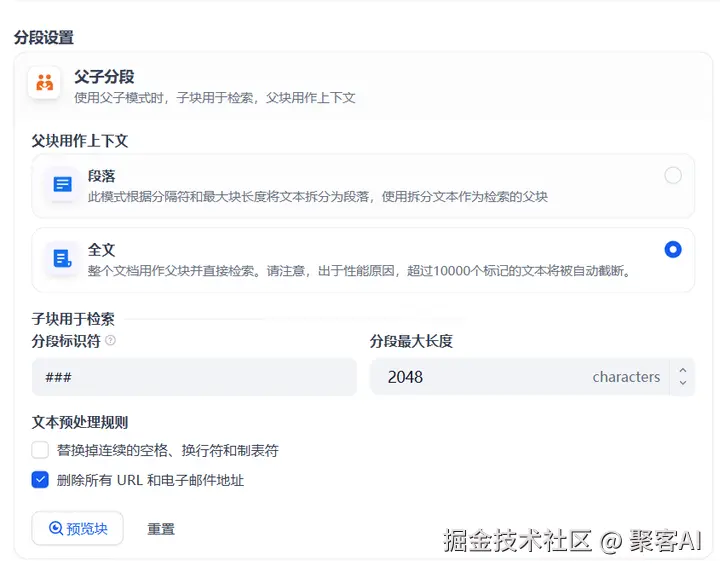Increase 分段最大长度 with up arrow
Image resolution: width=720 pixels, height=572 pixels.
[x=683, y=370]
